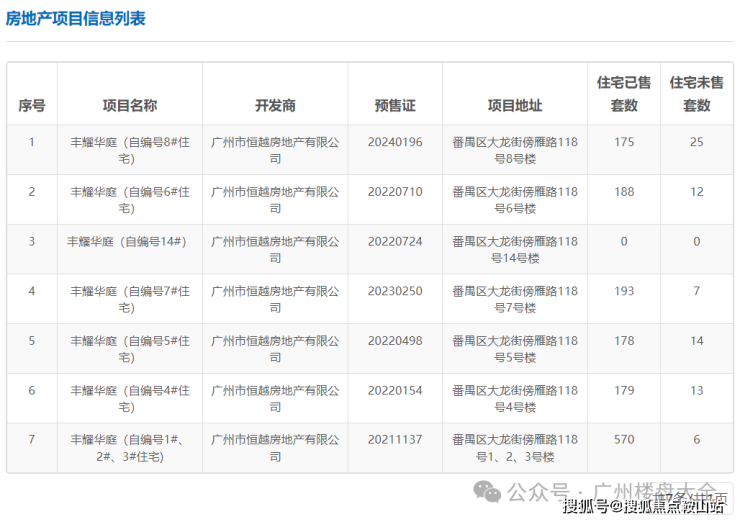The image size is (740, 522).
Task: Click the 房地产项目信息列表 page title
Action: point(75,19)
